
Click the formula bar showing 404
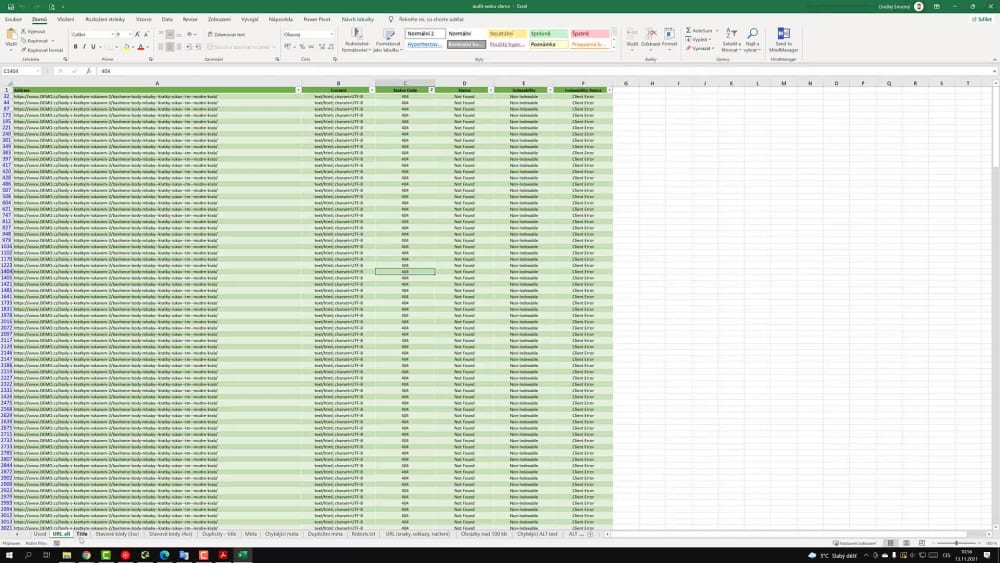546,71
